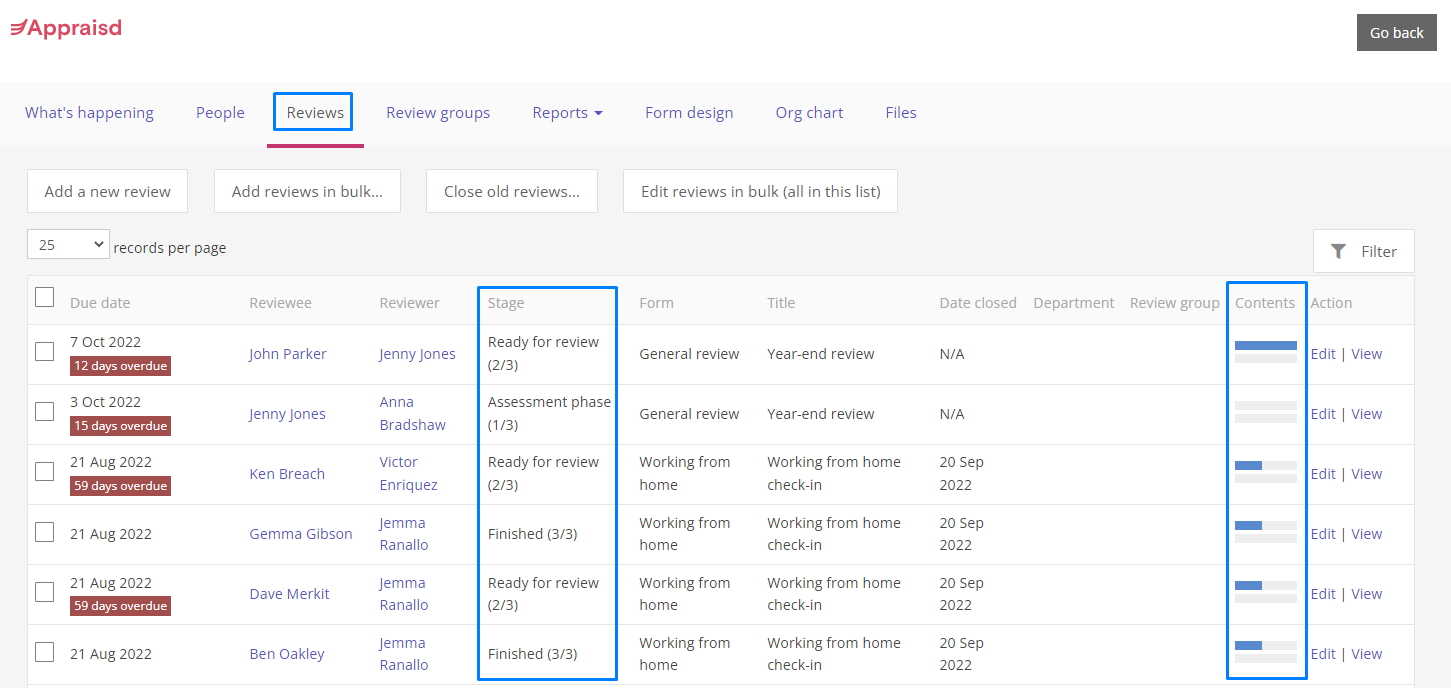Click View in Anna Bradshaw's review row
This screenshot has width=1451, height=688.
pos(1366,414)
